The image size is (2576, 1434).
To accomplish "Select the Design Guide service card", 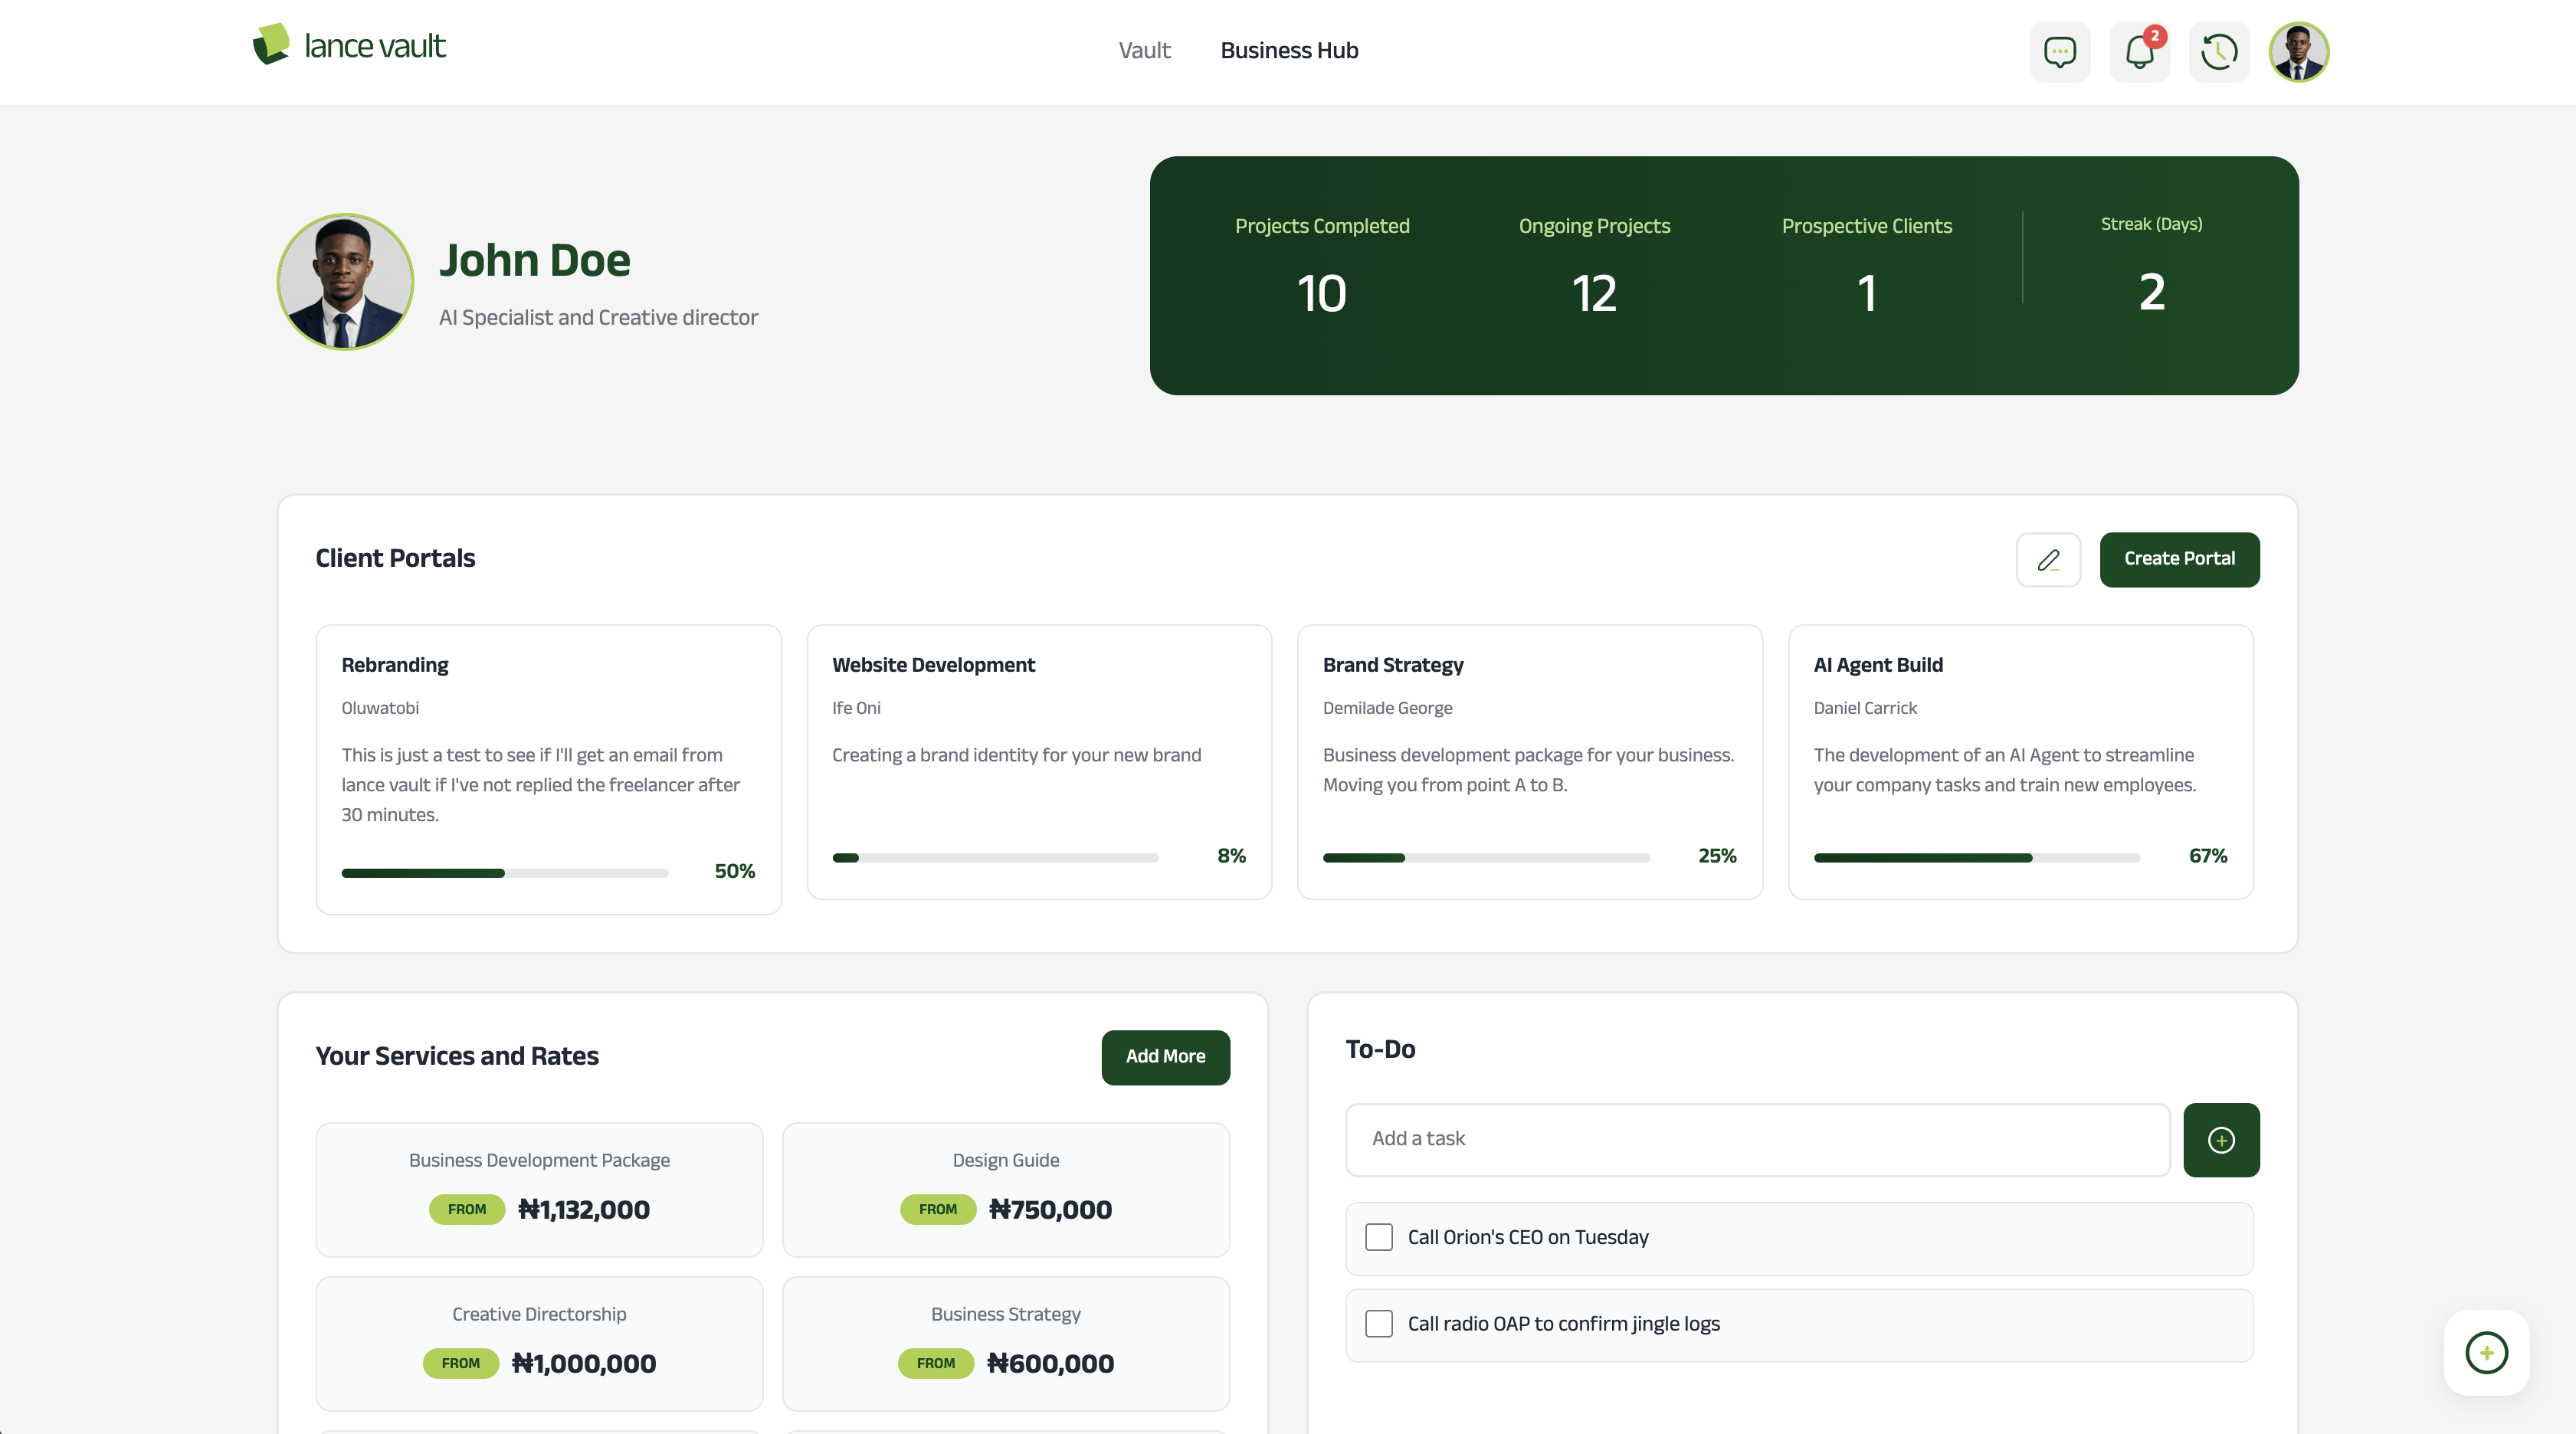I will (1005, 1189).
